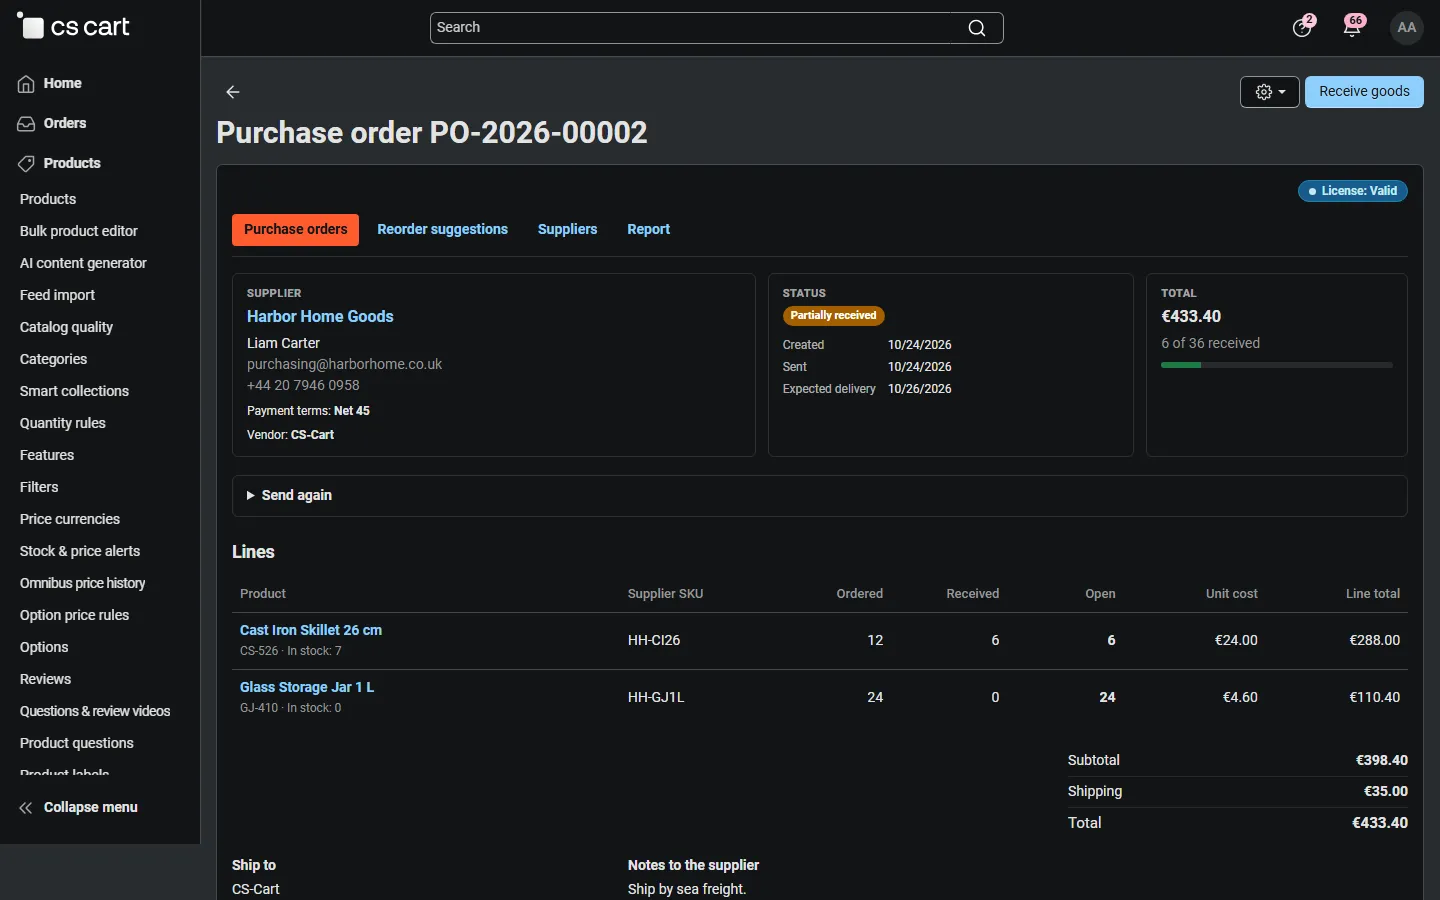
Task: Click the CS-Cart logo
Action: pos(74,27)
